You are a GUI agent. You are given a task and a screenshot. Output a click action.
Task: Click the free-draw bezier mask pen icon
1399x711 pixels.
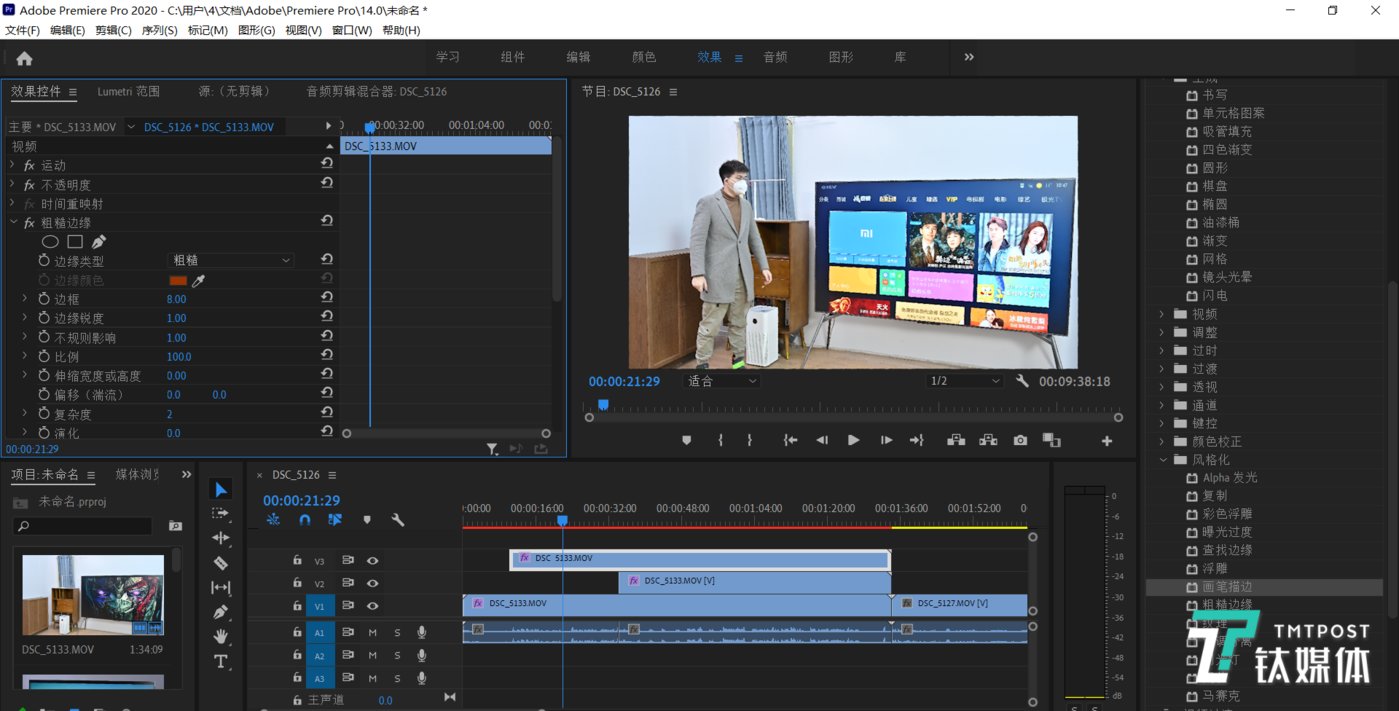99,242
